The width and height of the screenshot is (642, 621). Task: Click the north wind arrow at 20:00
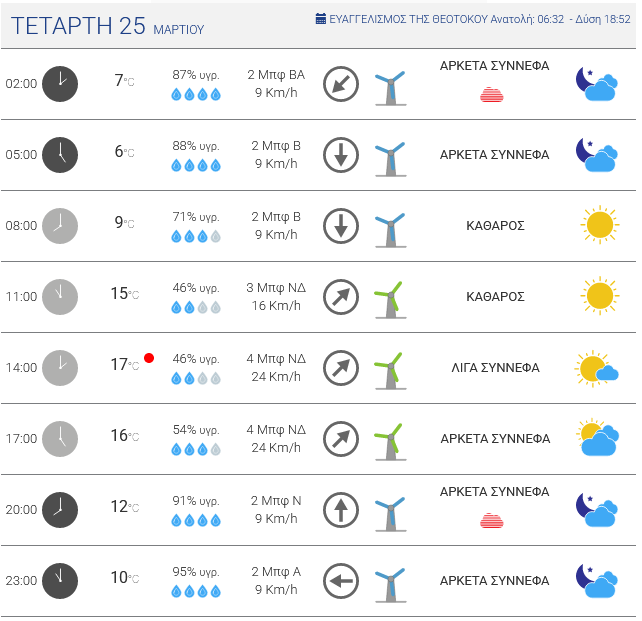coord(341,509)
